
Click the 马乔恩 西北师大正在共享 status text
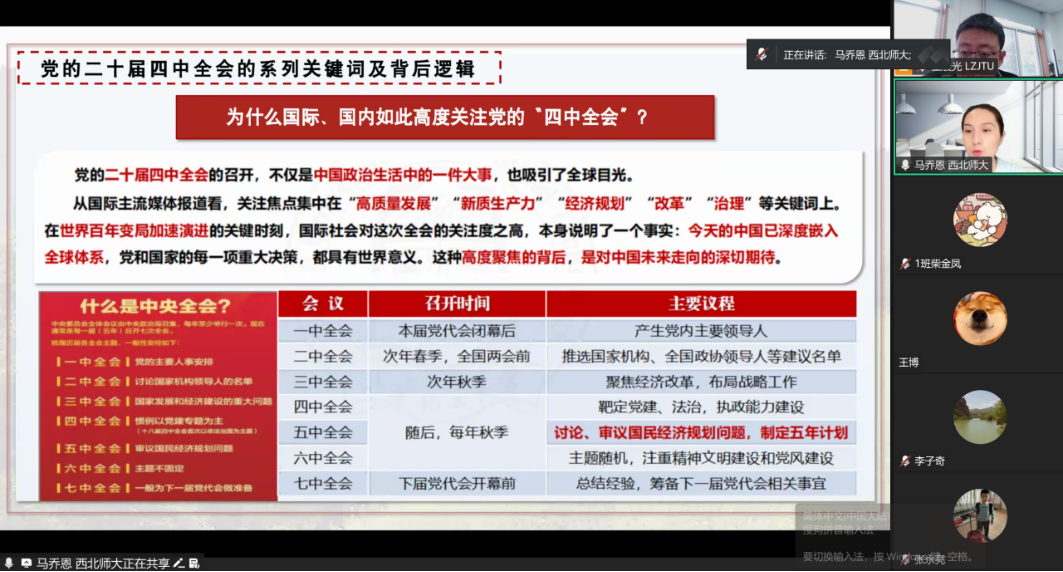[103, 563]
